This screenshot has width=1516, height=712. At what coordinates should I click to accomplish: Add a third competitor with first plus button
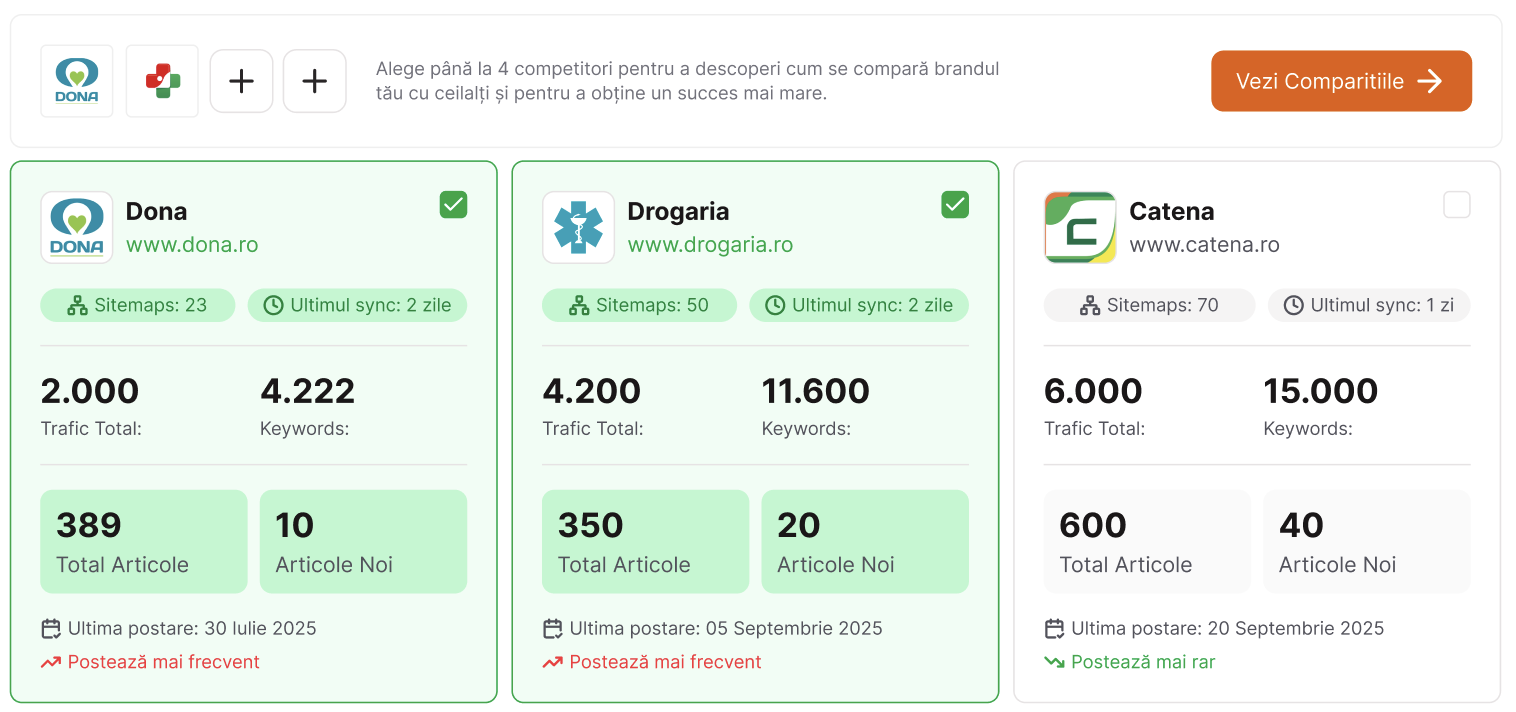click(x=241, y=81)
